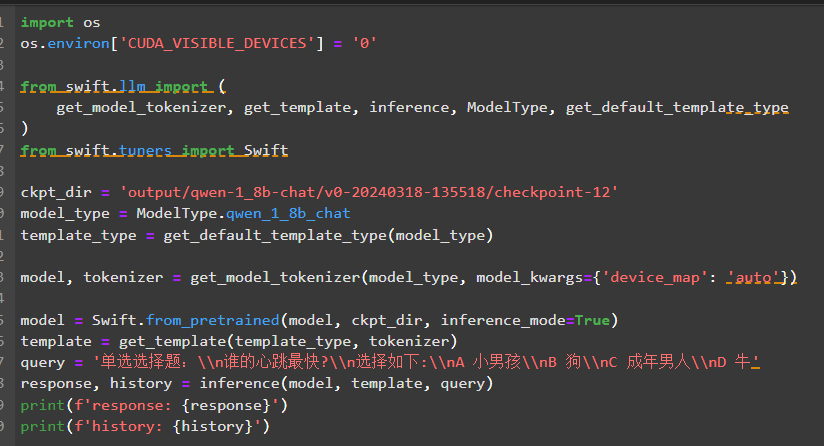Screen dimensions: 824x446
Task: Click 'qwen_1_8b_chat' model type attribute
Action: [x=289, y=213]
